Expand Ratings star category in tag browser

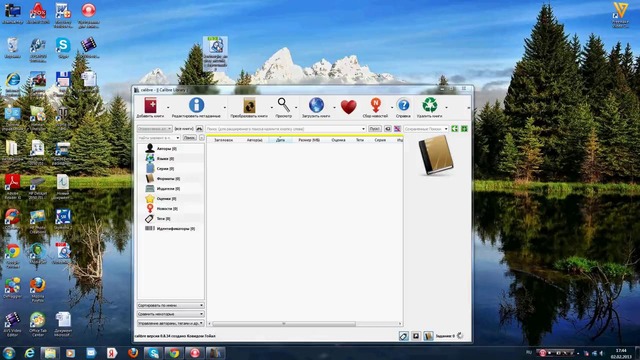pos(166,198)
